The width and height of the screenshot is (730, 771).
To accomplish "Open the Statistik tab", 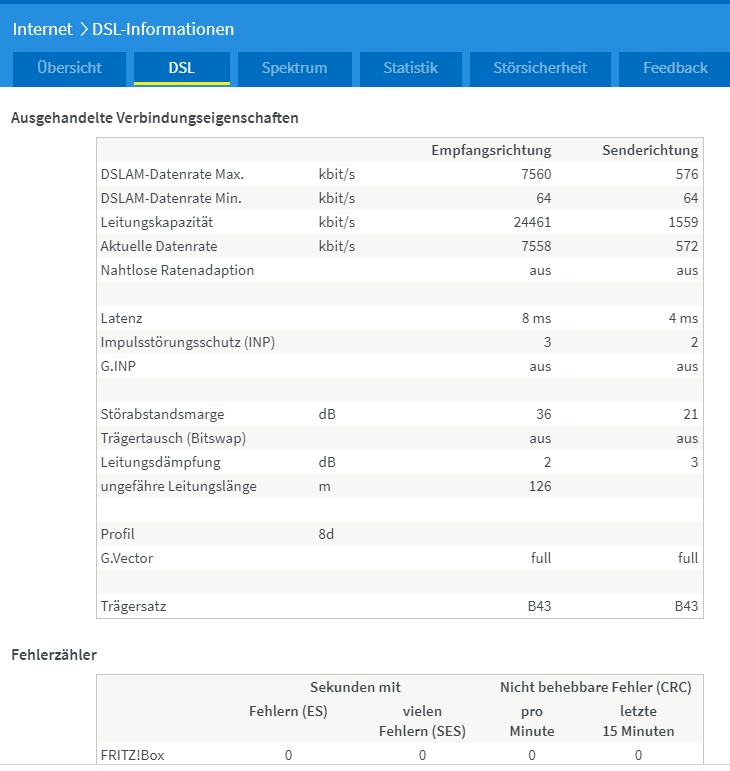I will (x=411, y=68).
